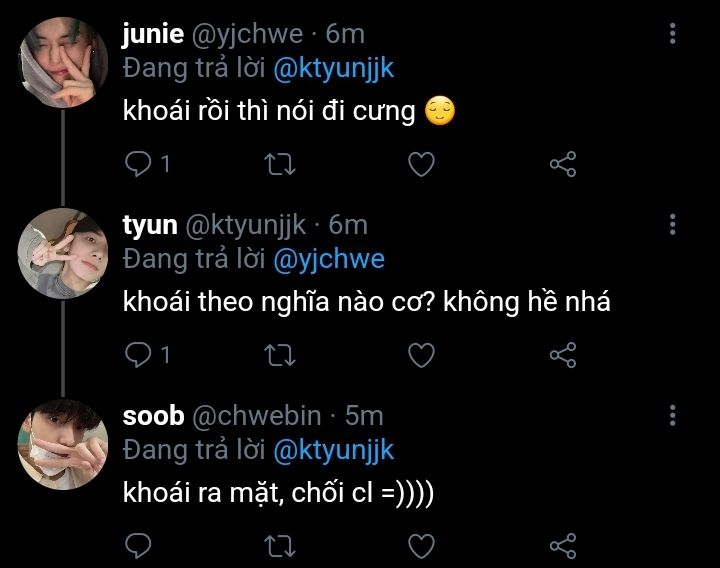Retweet junie's tweet
The height and width of the screenshot is (568, 720).
280,164
